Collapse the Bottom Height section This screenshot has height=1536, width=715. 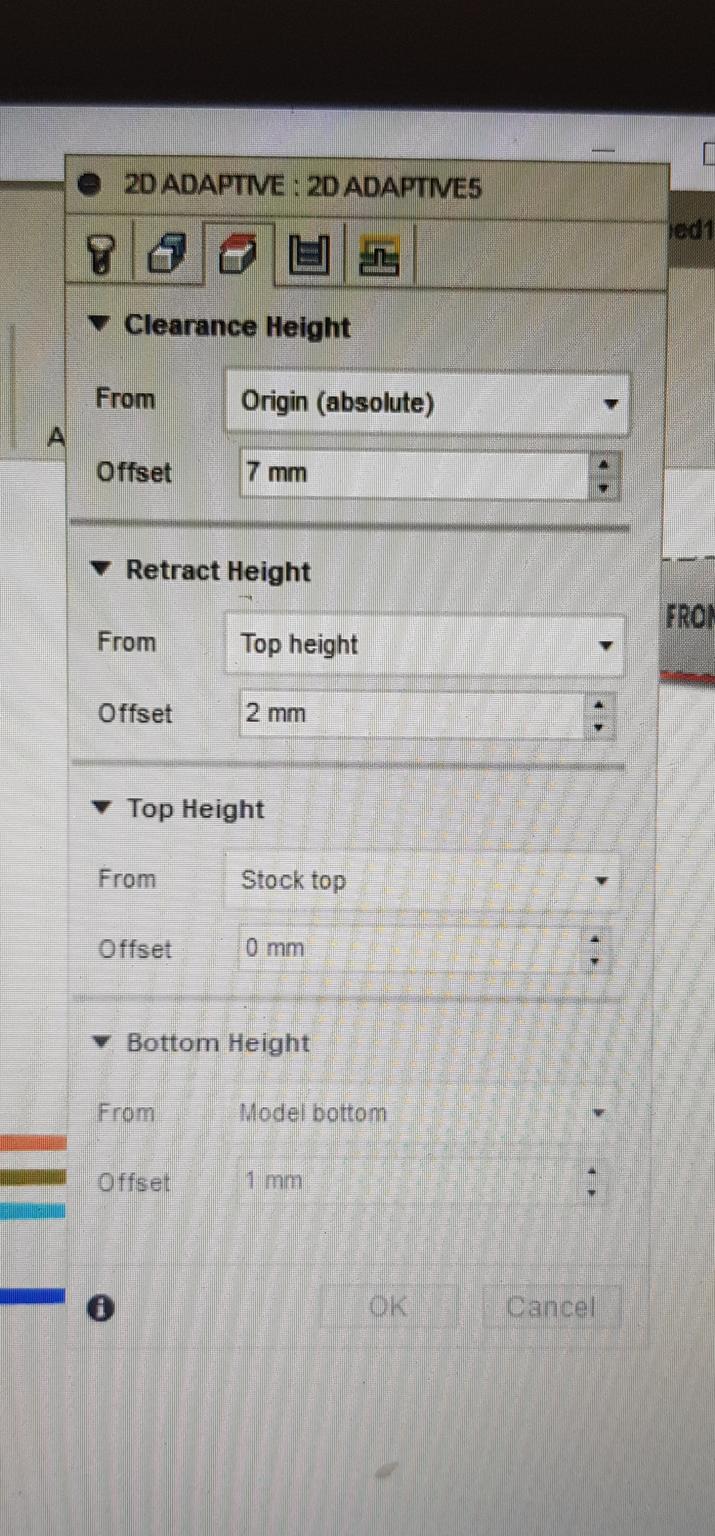(101, 1042)
